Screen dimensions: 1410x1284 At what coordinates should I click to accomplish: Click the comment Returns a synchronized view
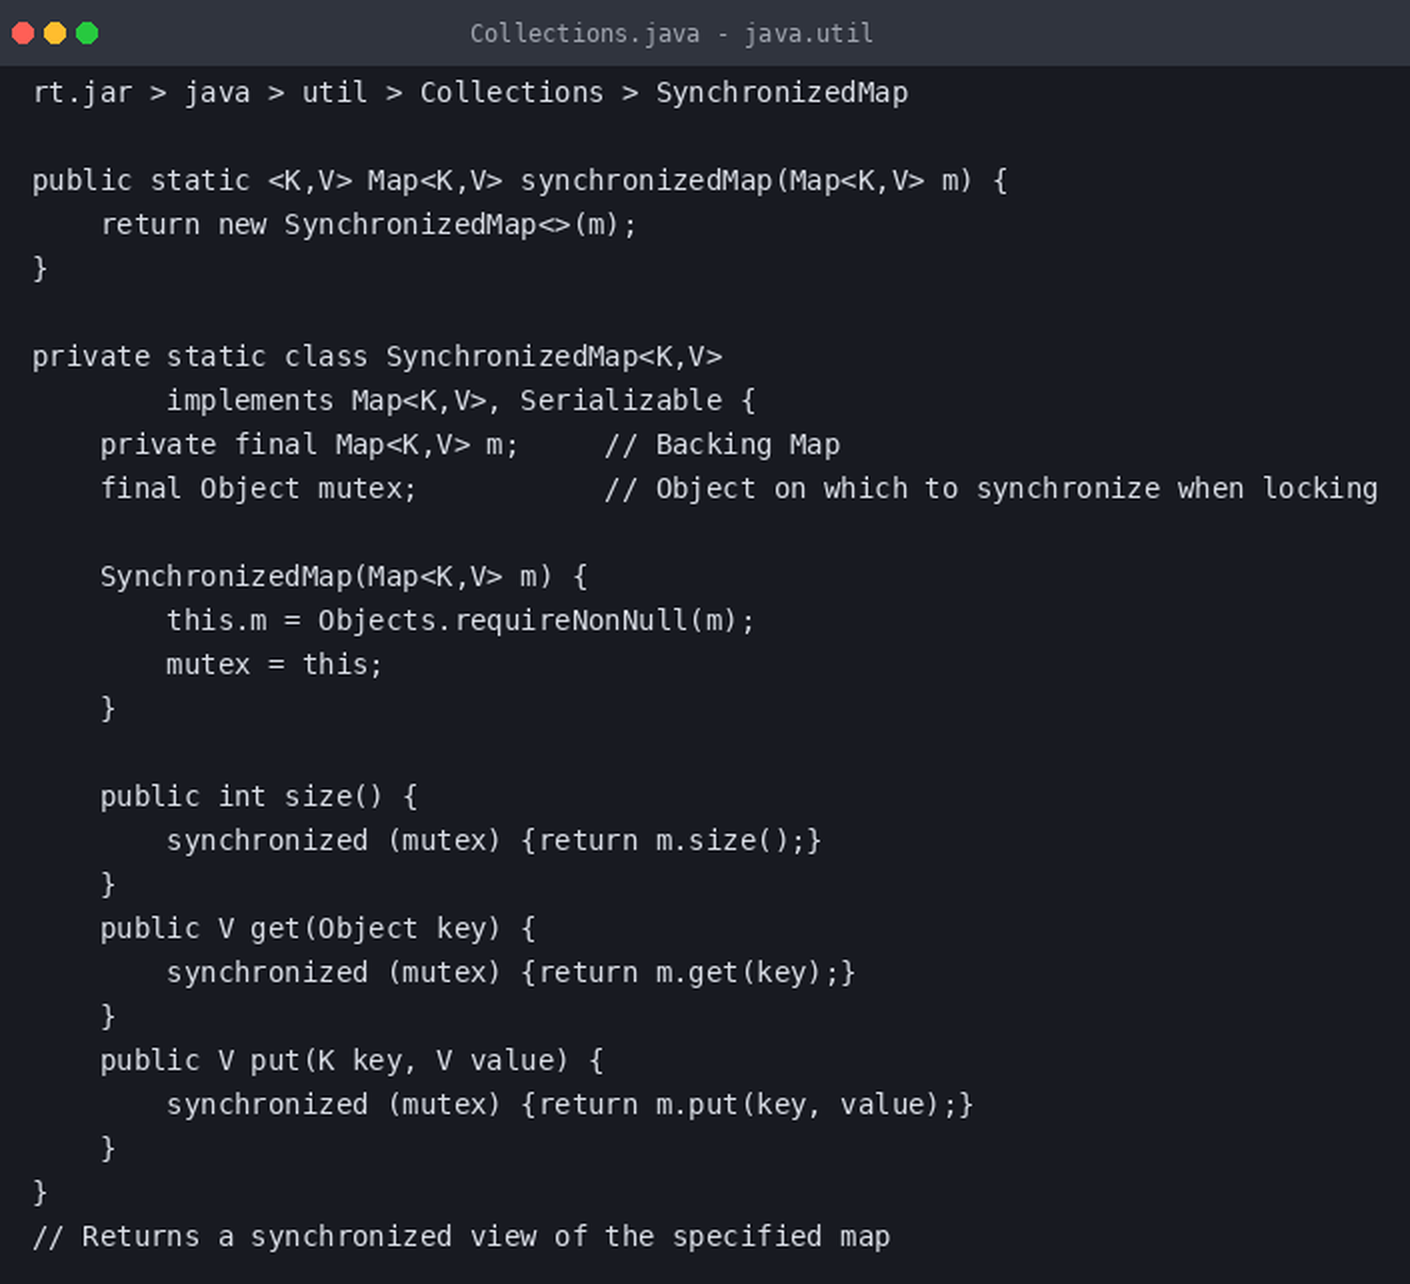click(461, 1237)
